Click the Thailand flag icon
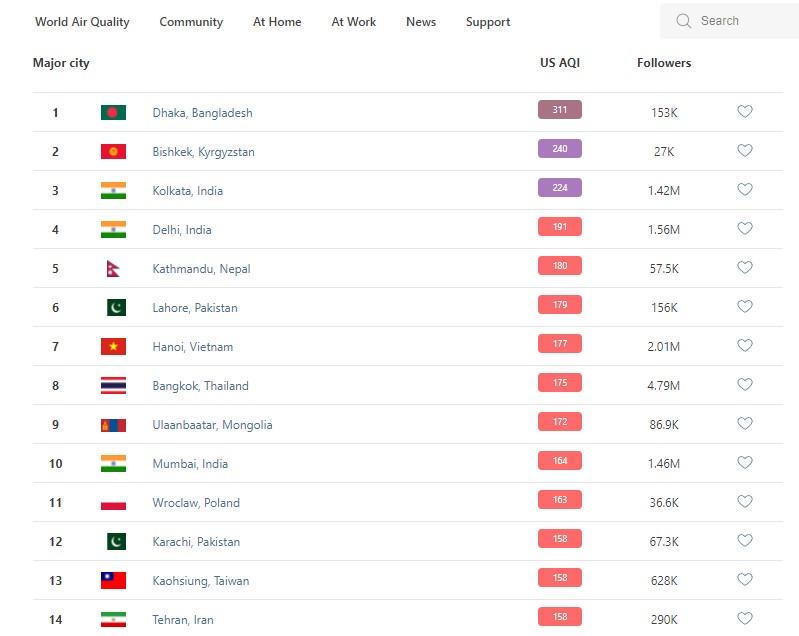799x636 pixels. tap(113, 386)
